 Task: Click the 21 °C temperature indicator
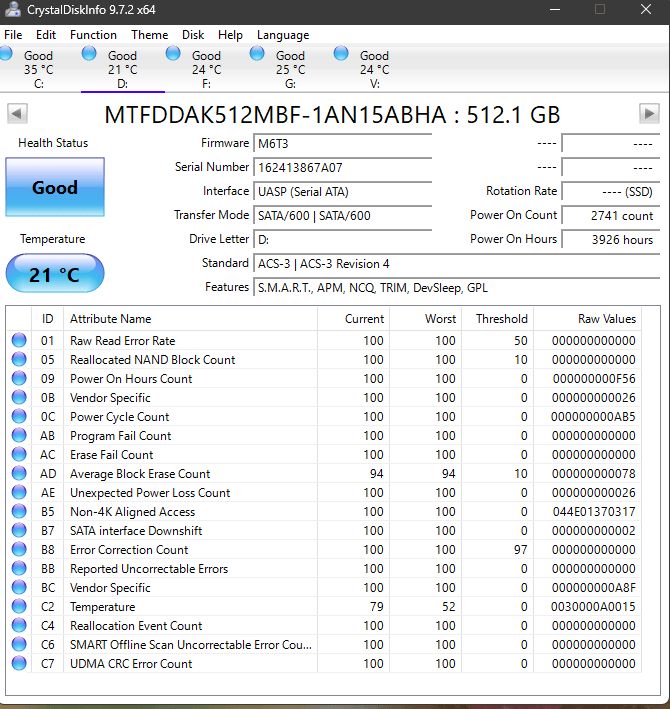point(55,274)
